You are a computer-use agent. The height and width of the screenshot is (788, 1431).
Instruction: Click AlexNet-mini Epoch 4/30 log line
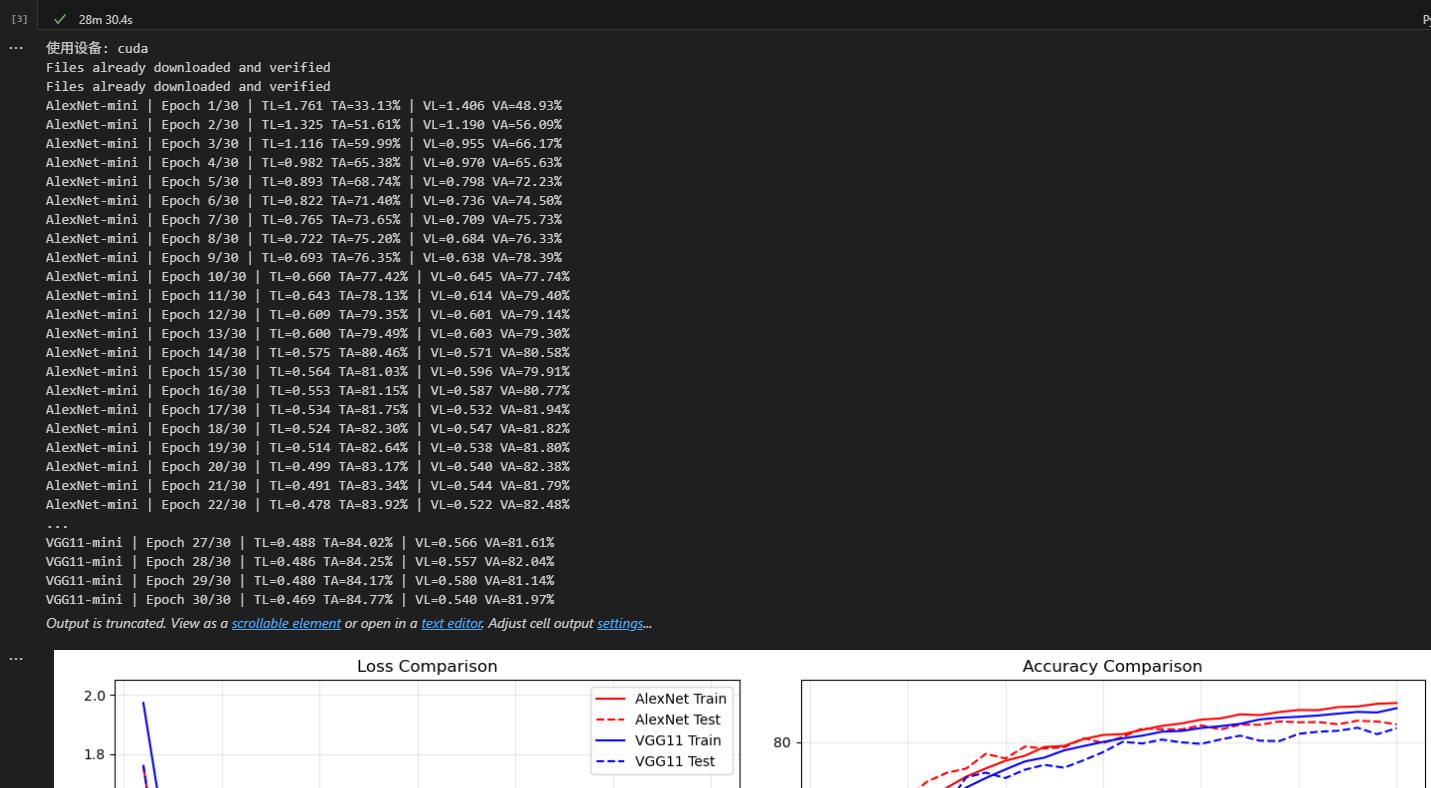coord(304,162)
